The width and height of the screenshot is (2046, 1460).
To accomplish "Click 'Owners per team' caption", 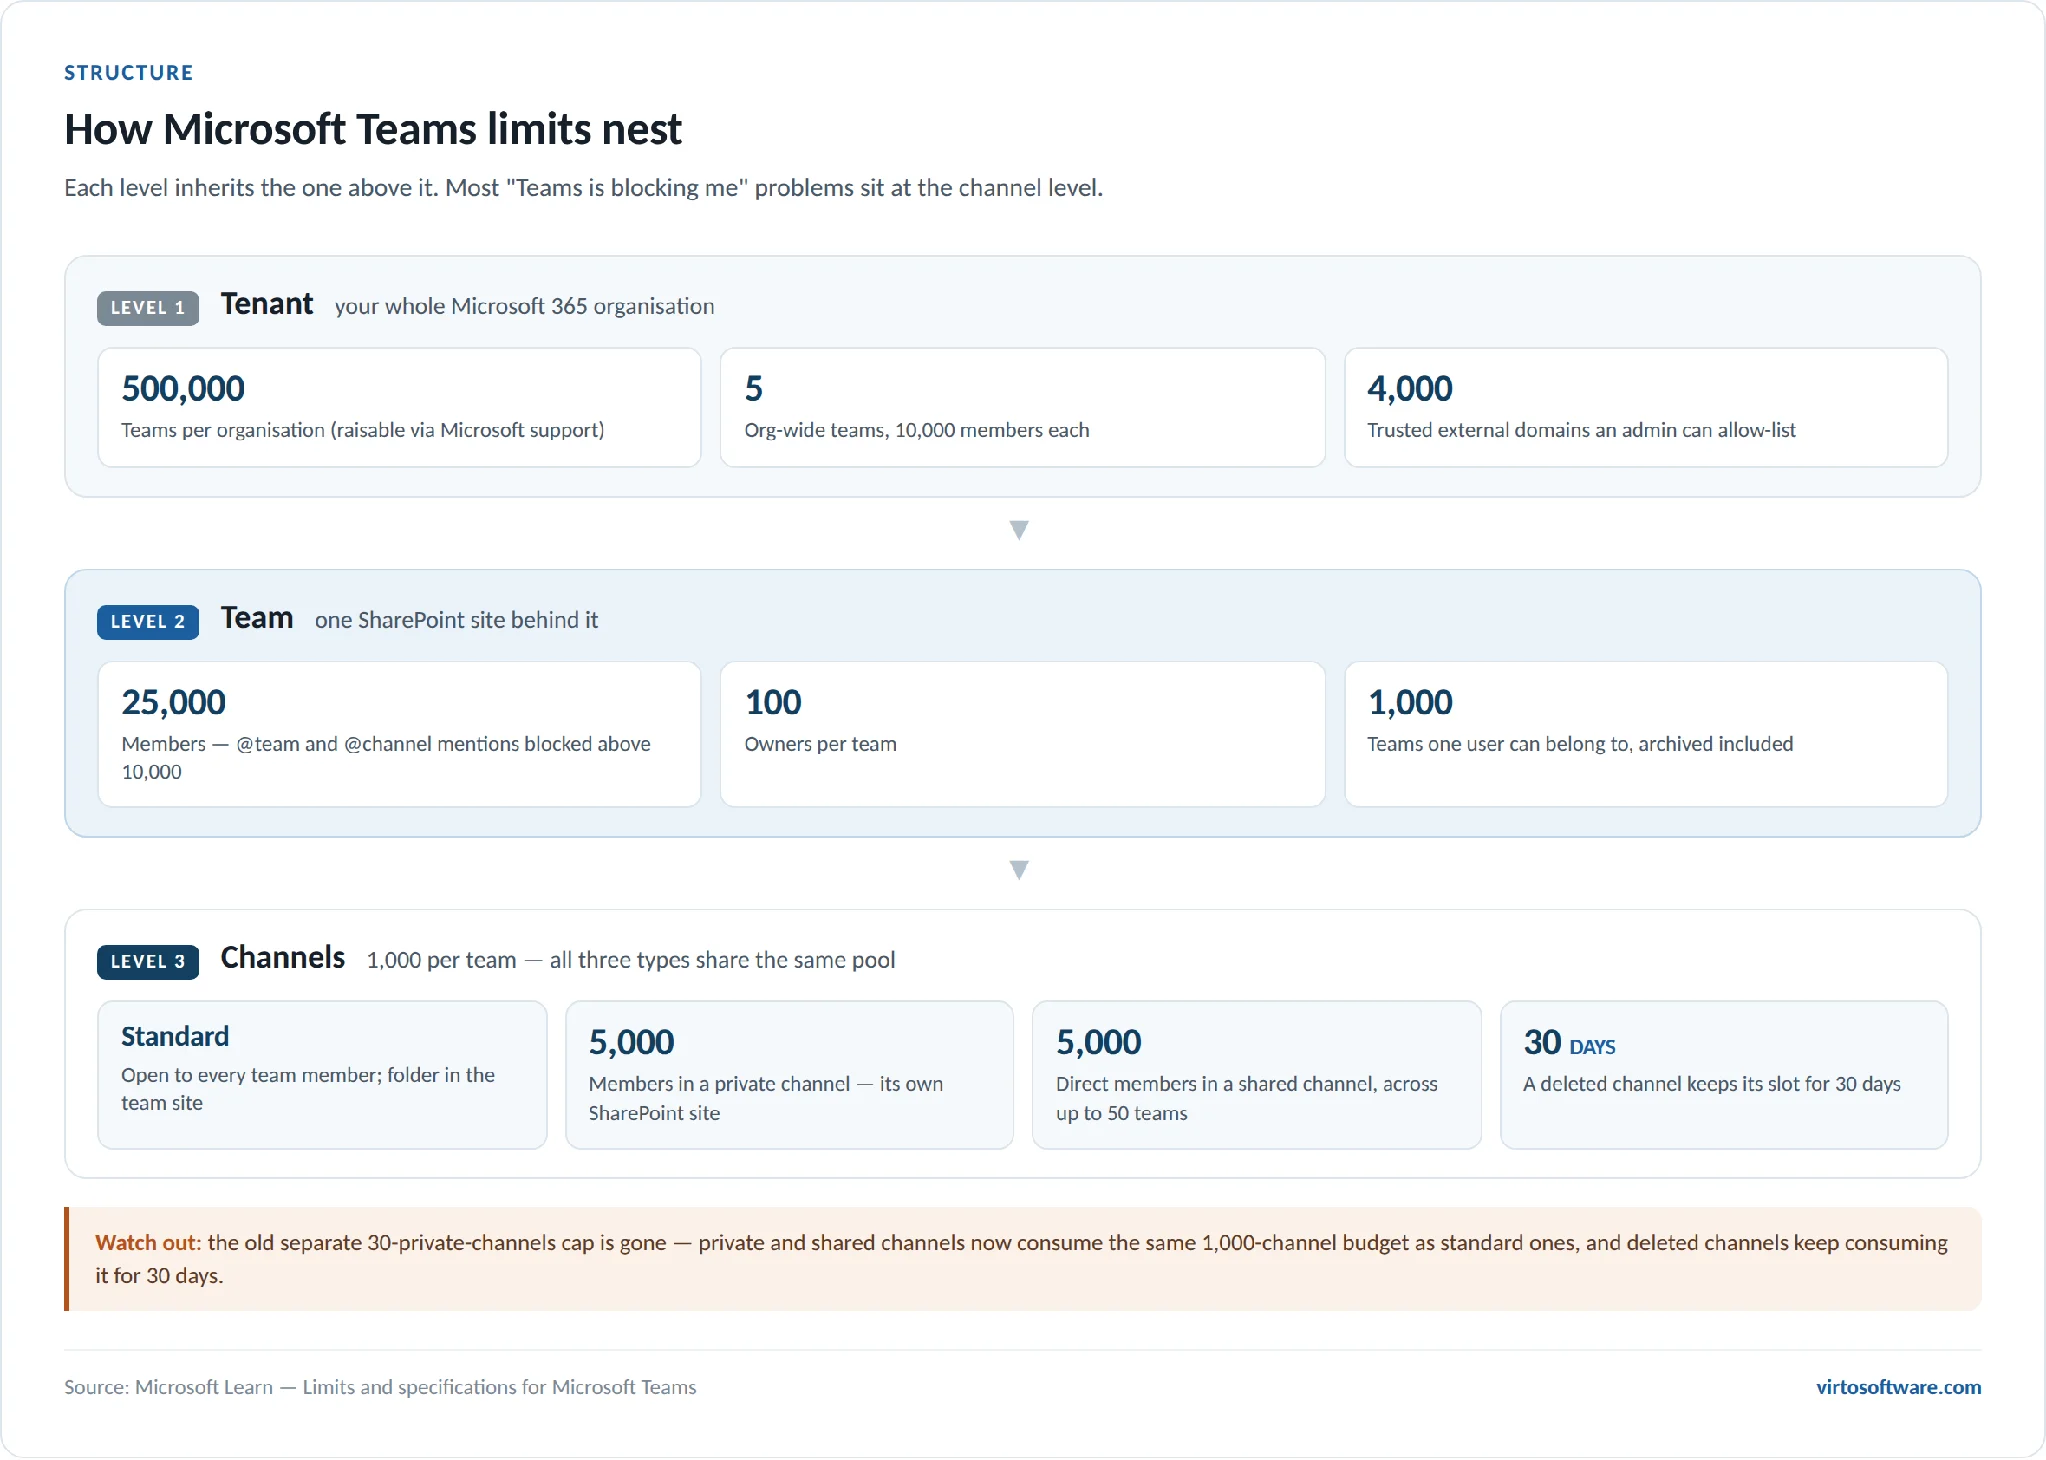I will (821, 744).
